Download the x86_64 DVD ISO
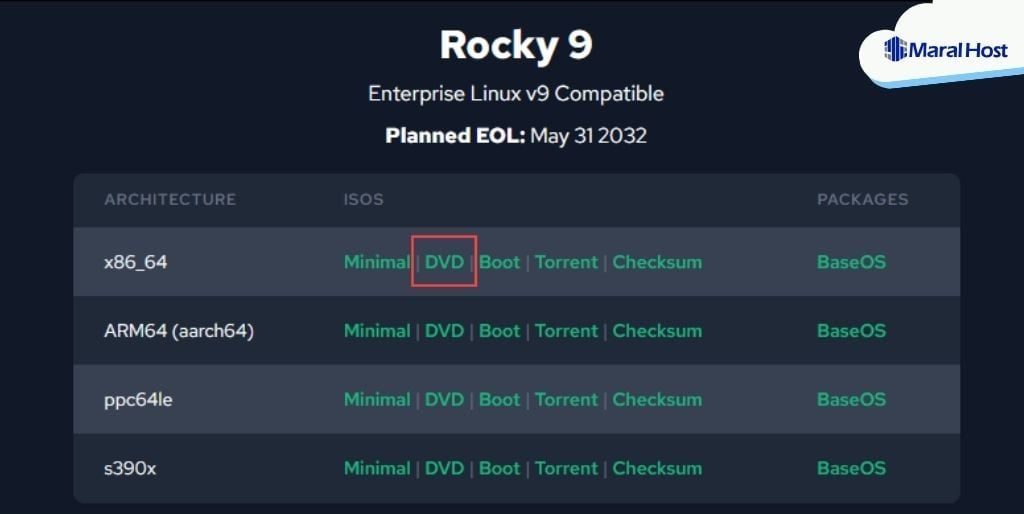This screenshot has width=1024, height=514. (x=445, y=262)
